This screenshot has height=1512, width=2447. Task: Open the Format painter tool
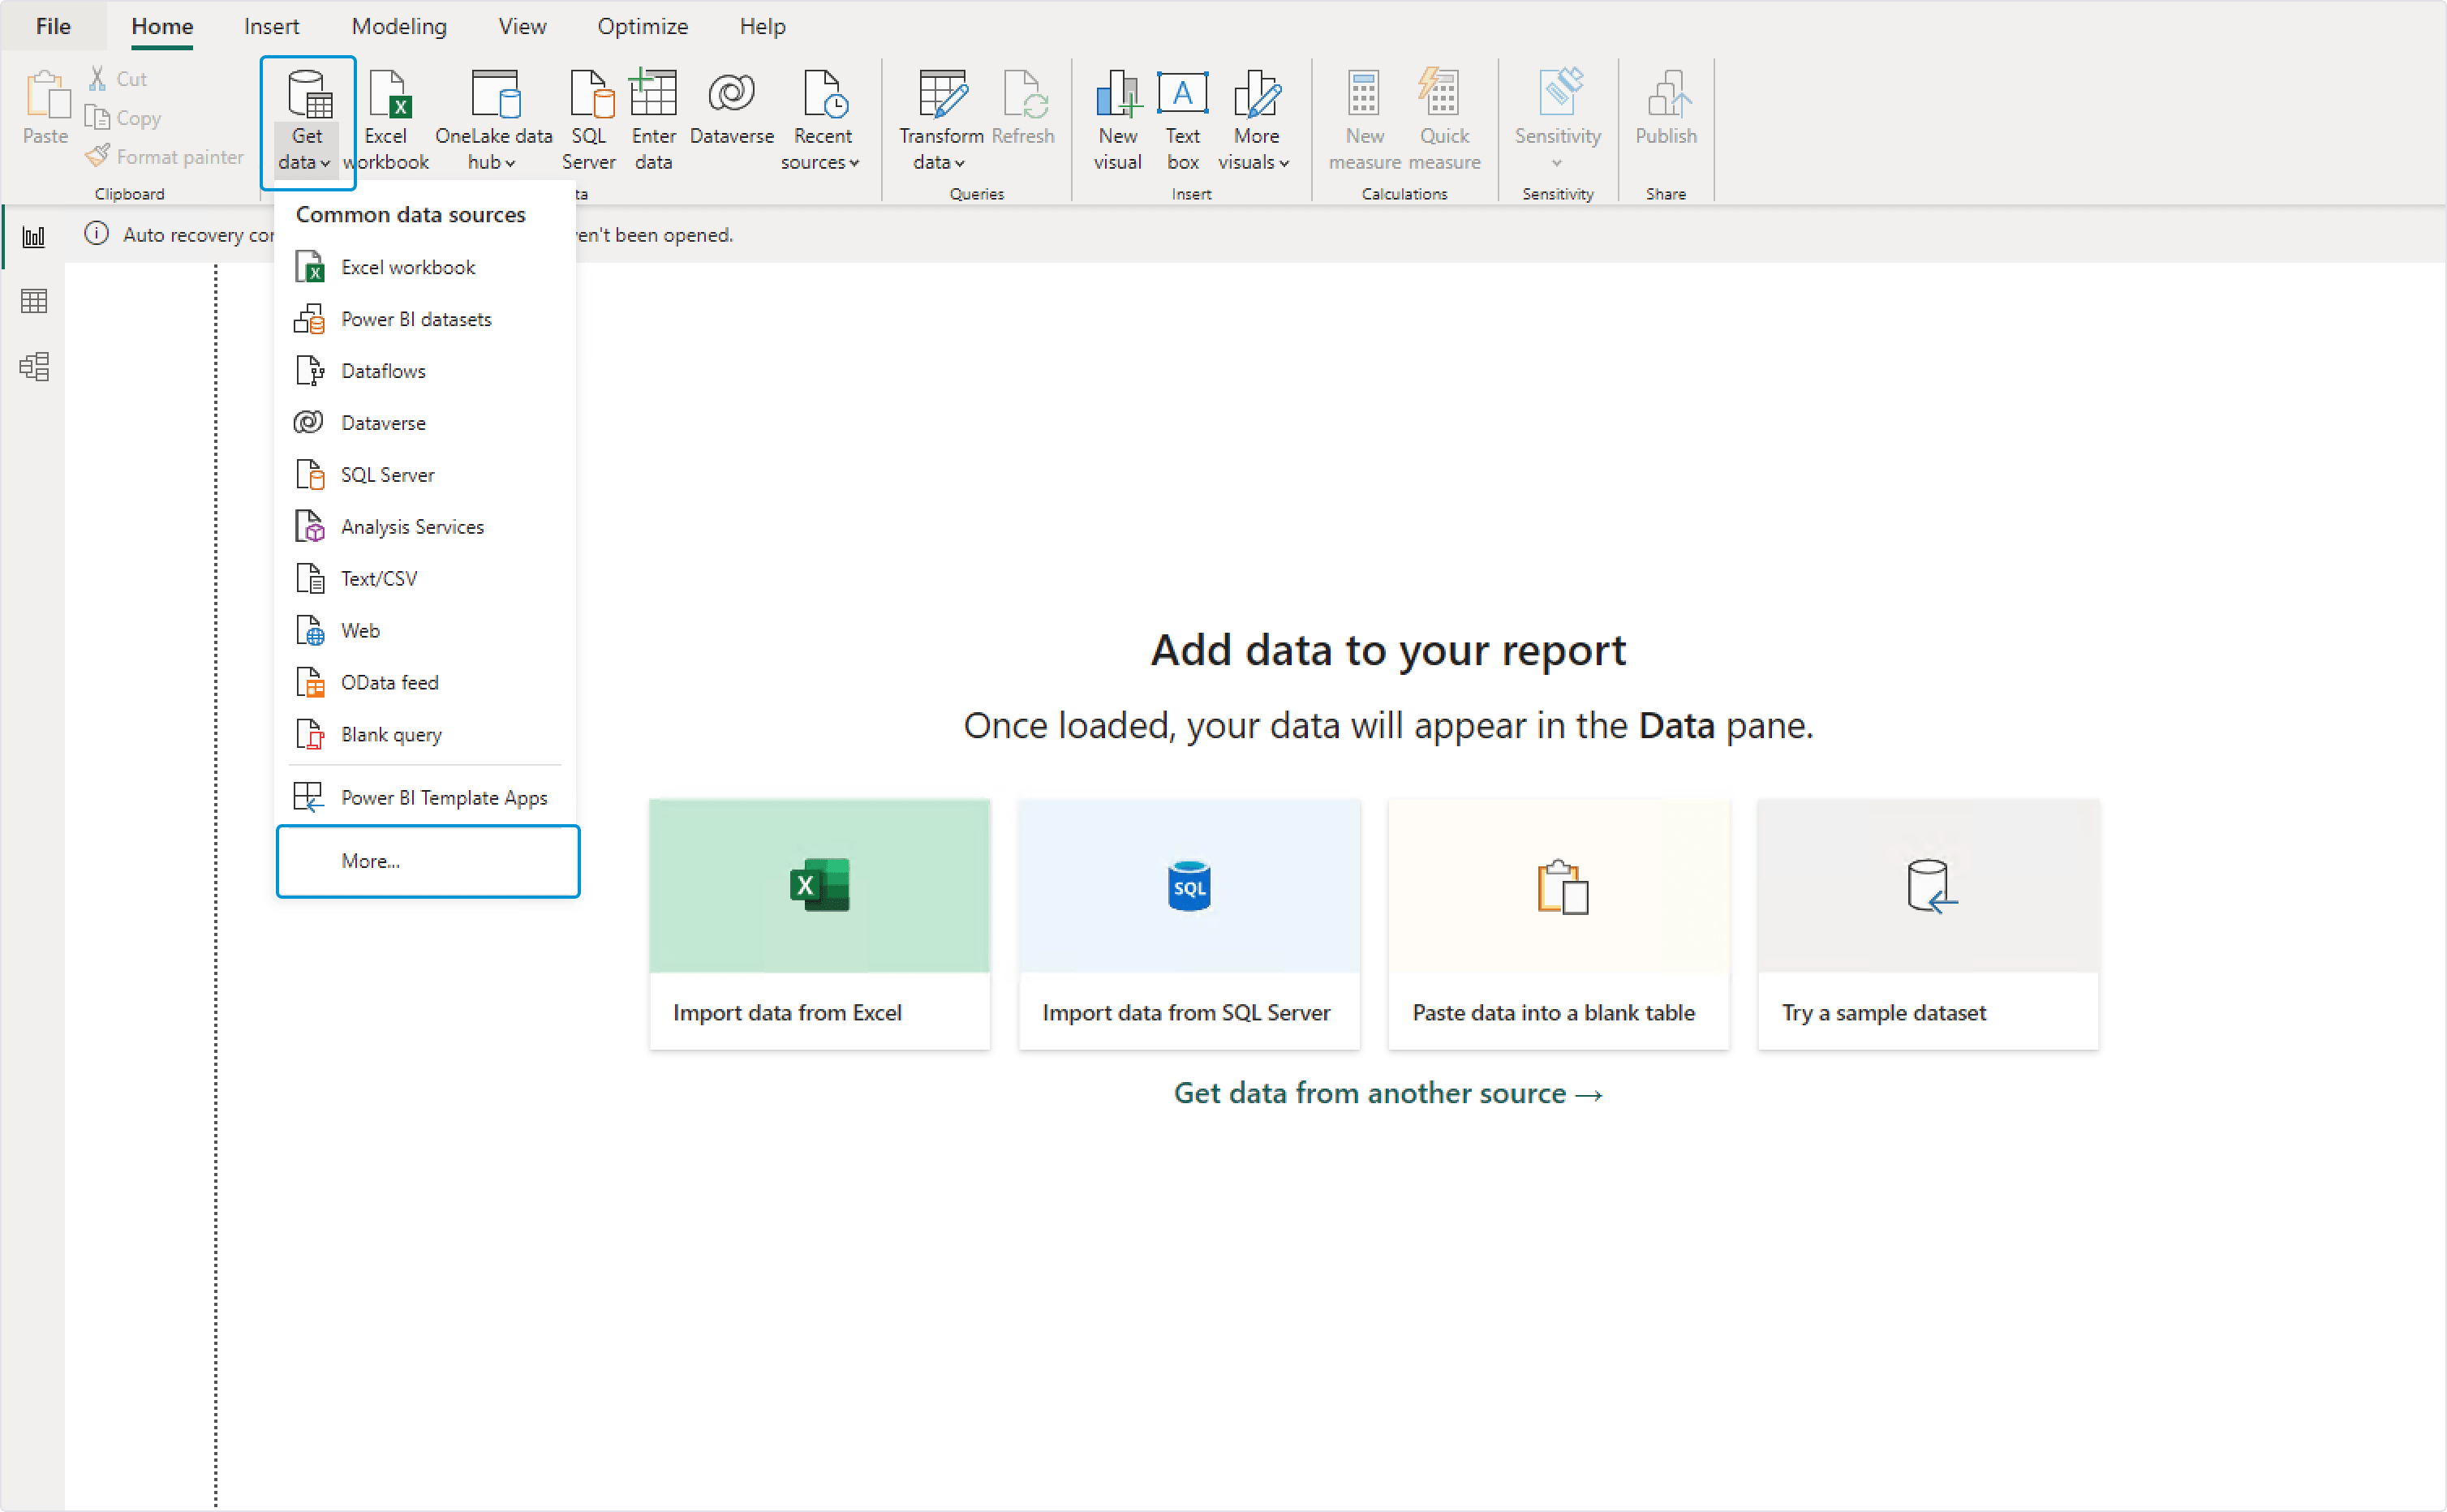pos(164,156)
